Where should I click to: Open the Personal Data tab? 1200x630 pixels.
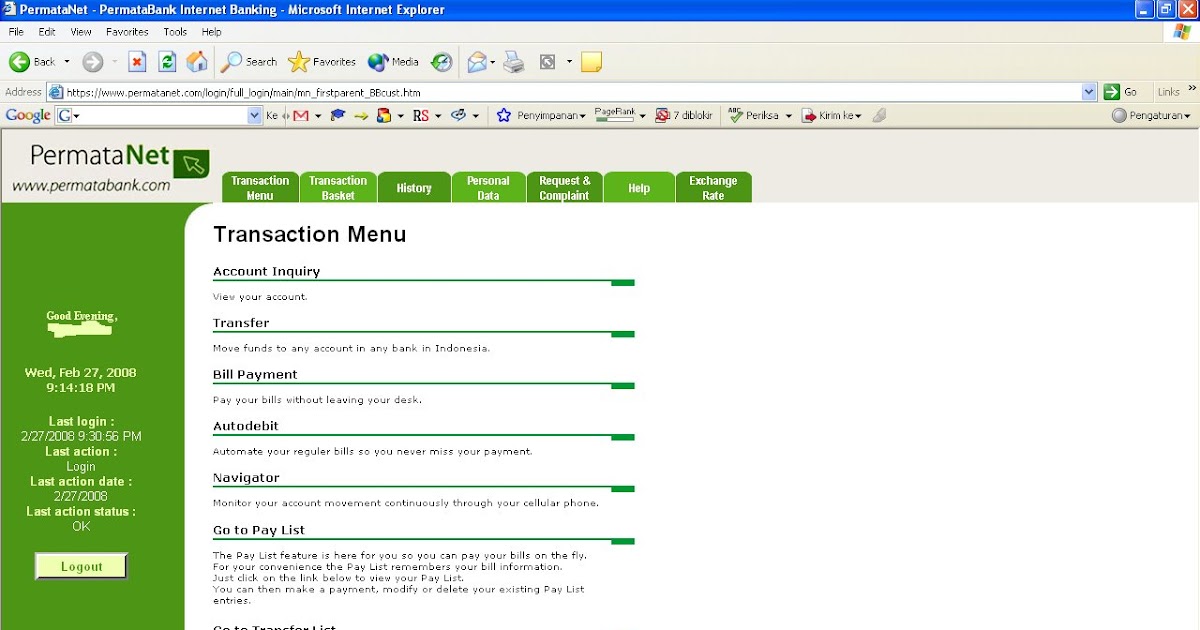click(488, 188)
